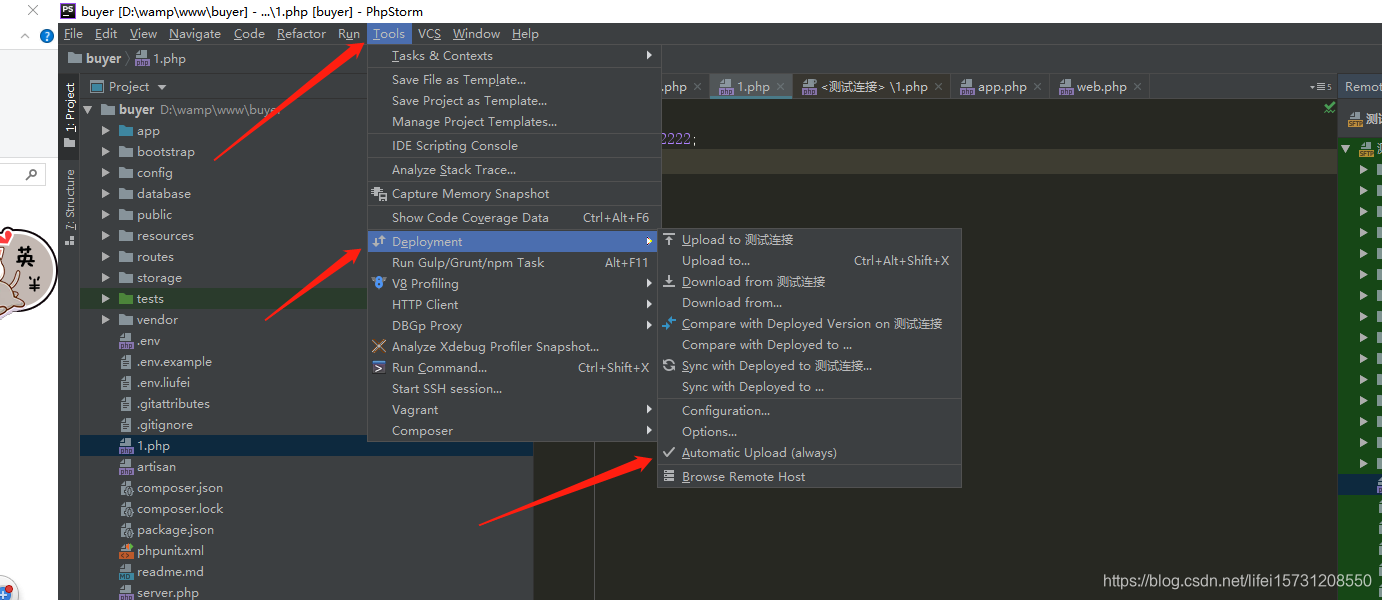This screenshot has width=1382, height=600.
Task: Open the Composer submenu
Action: pyautogui.click(x=514, y=431)
